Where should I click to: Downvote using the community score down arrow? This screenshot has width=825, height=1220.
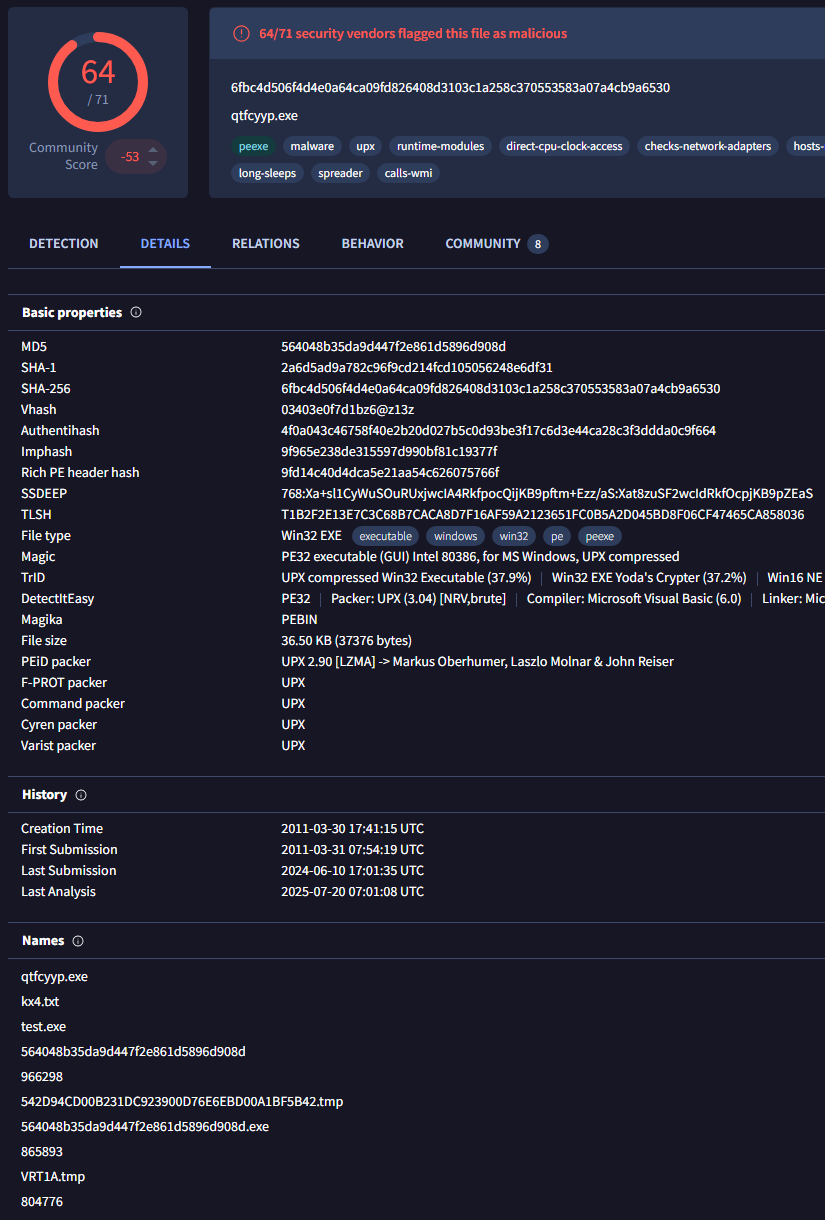[153, 163]
